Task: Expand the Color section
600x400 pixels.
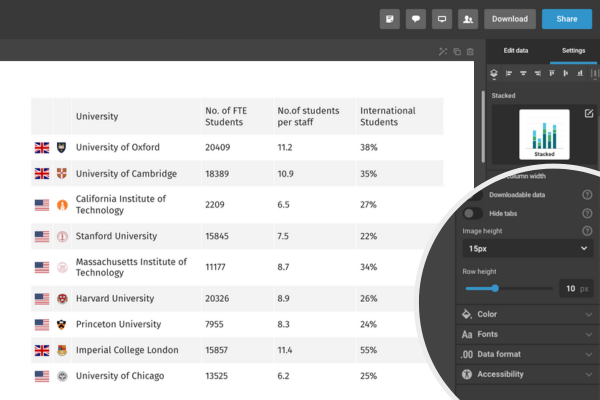Action: pos(527,314)
